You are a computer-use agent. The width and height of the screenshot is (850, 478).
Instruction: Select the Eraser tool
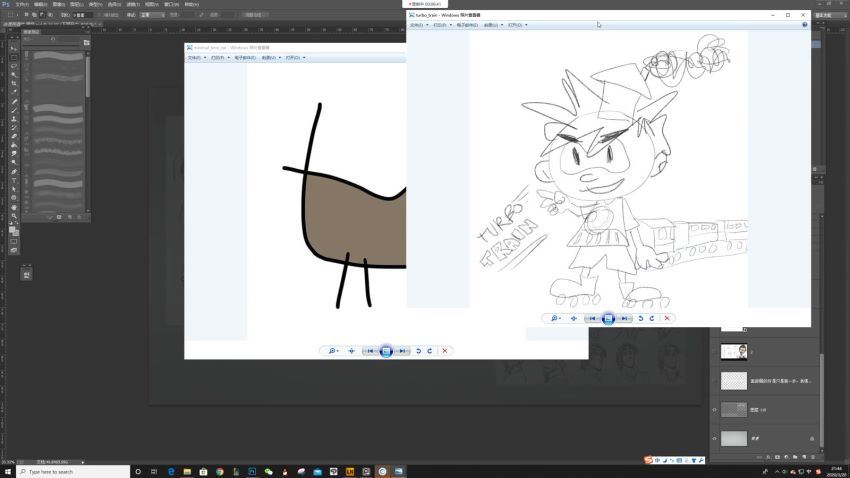tap(14, 137)
